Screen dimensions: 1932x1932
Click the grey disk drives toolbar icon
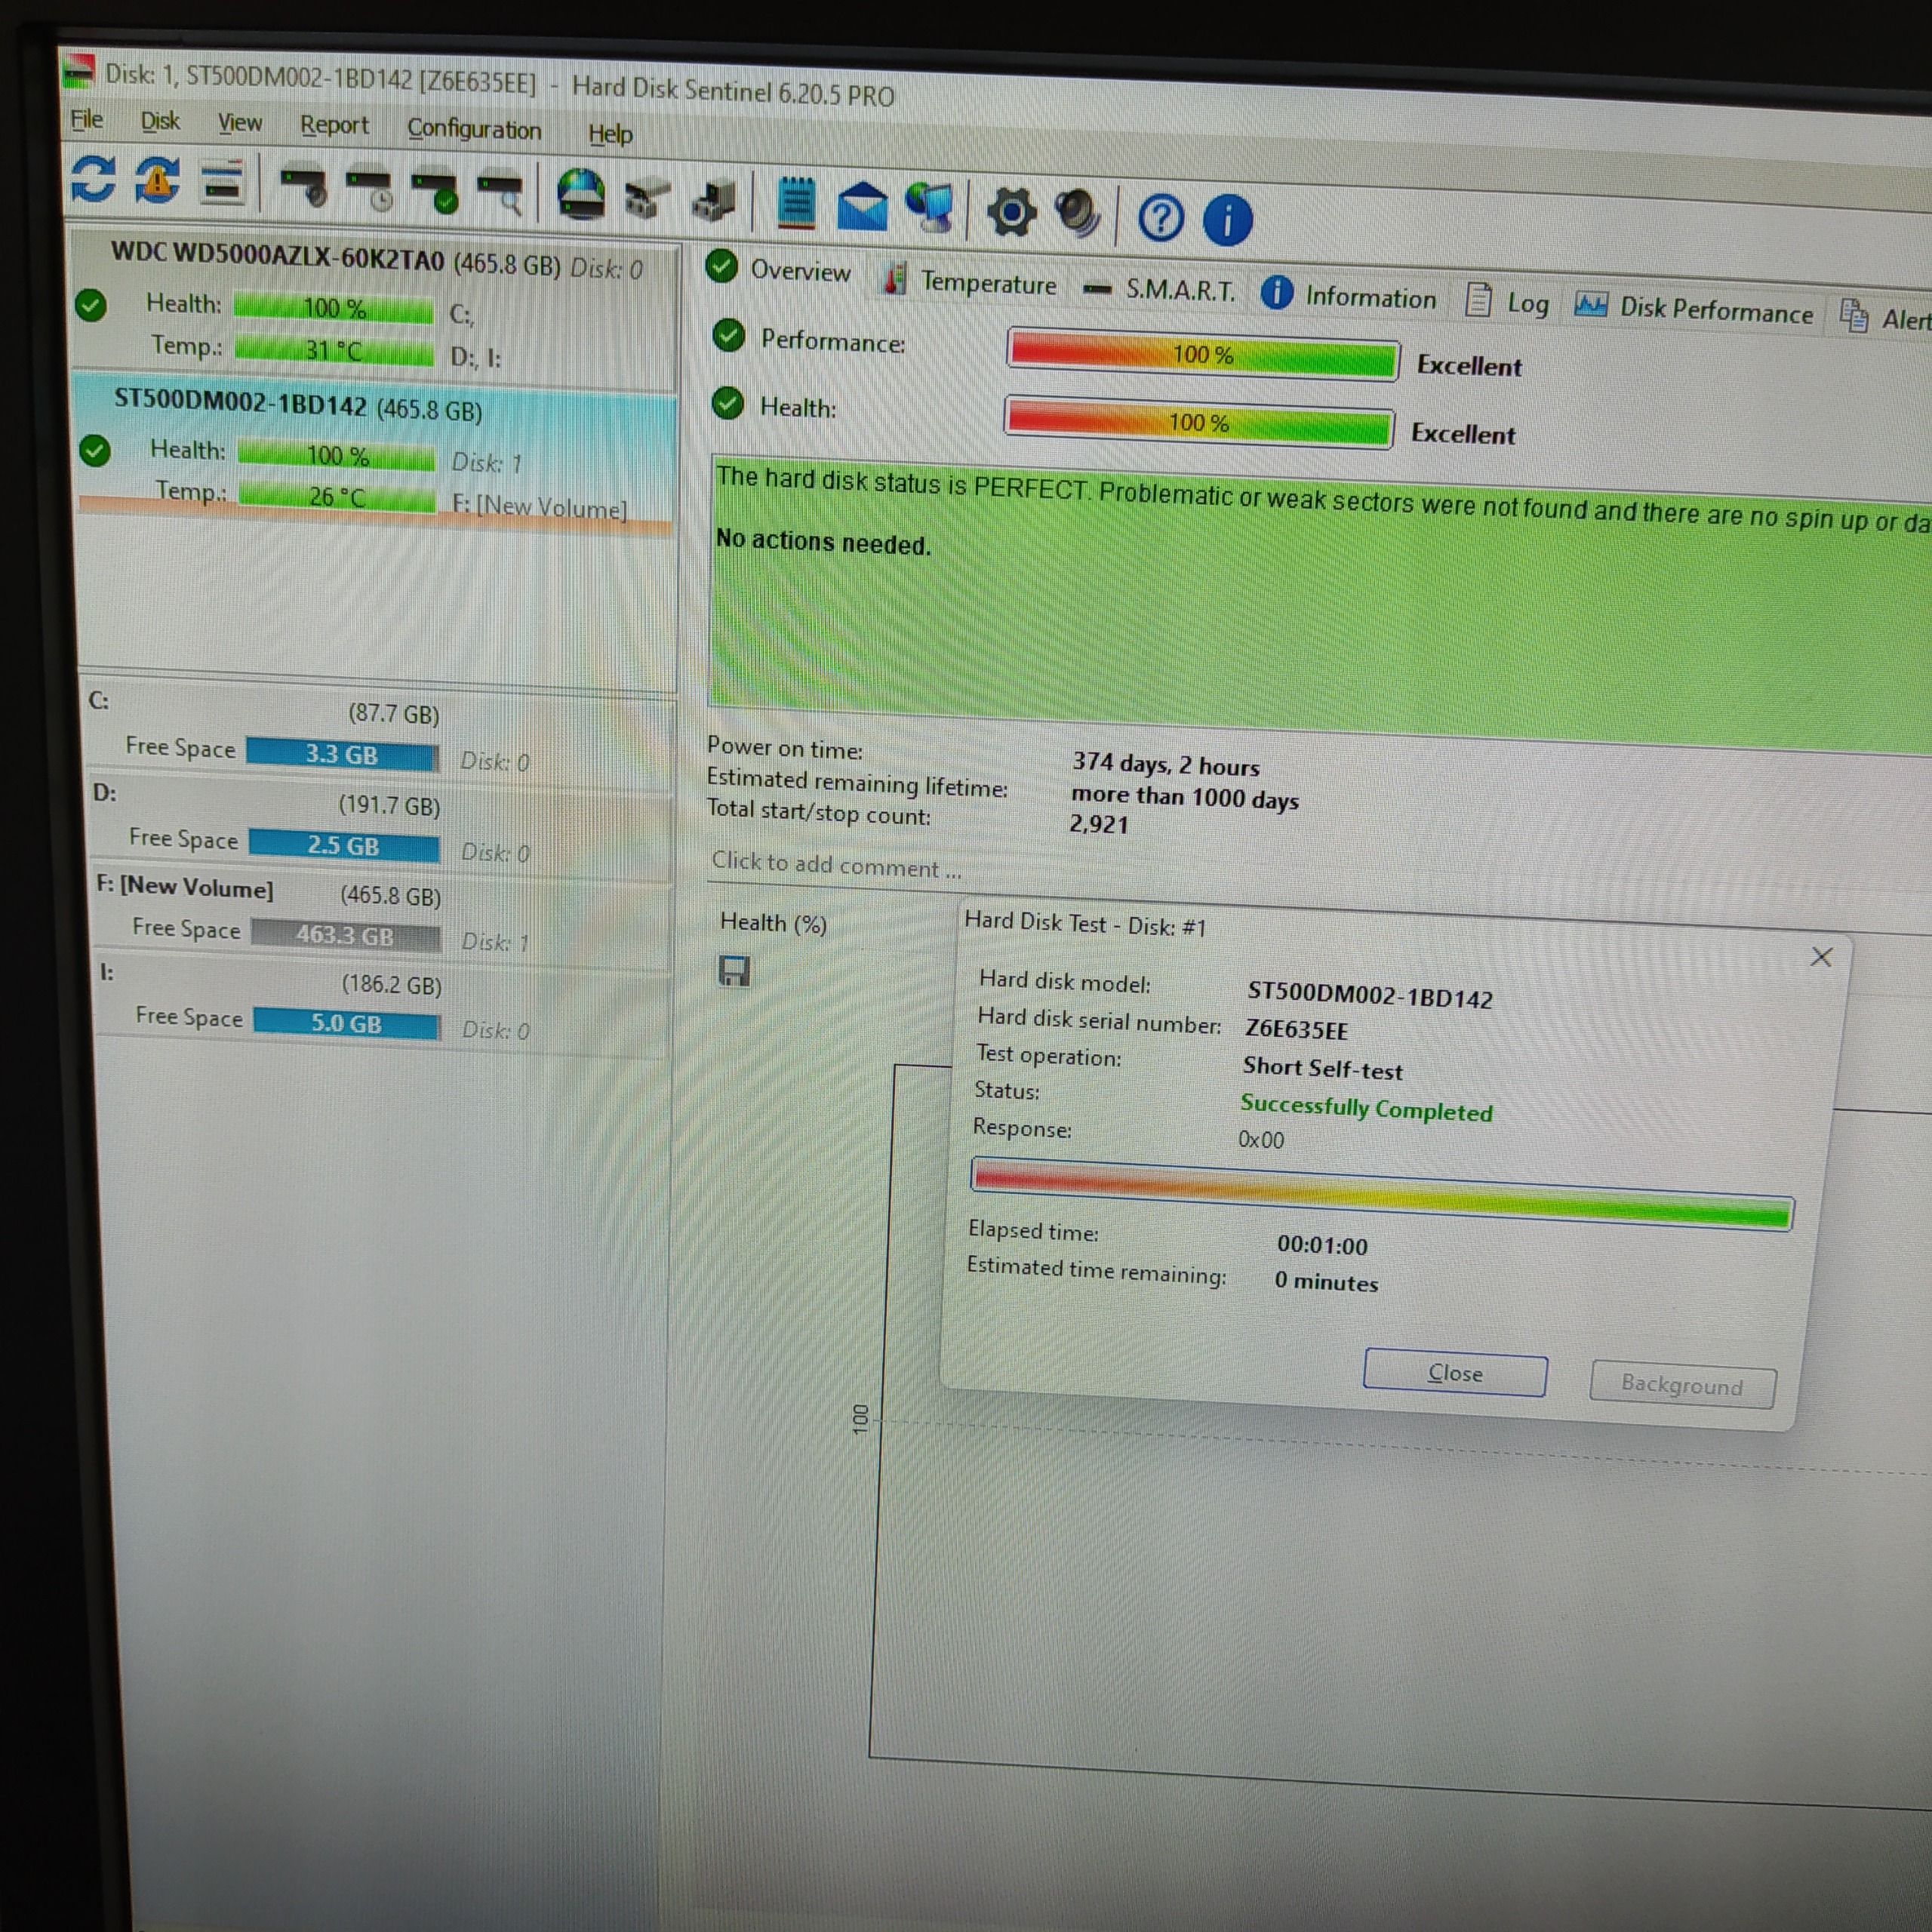point(647,198)
